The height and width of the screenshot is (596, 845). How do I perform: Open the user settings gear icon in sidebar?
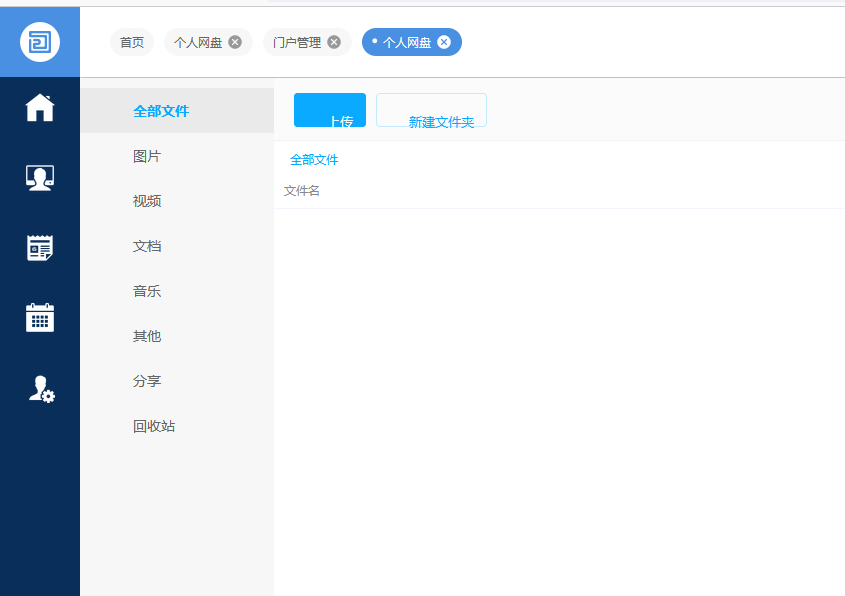41,389
